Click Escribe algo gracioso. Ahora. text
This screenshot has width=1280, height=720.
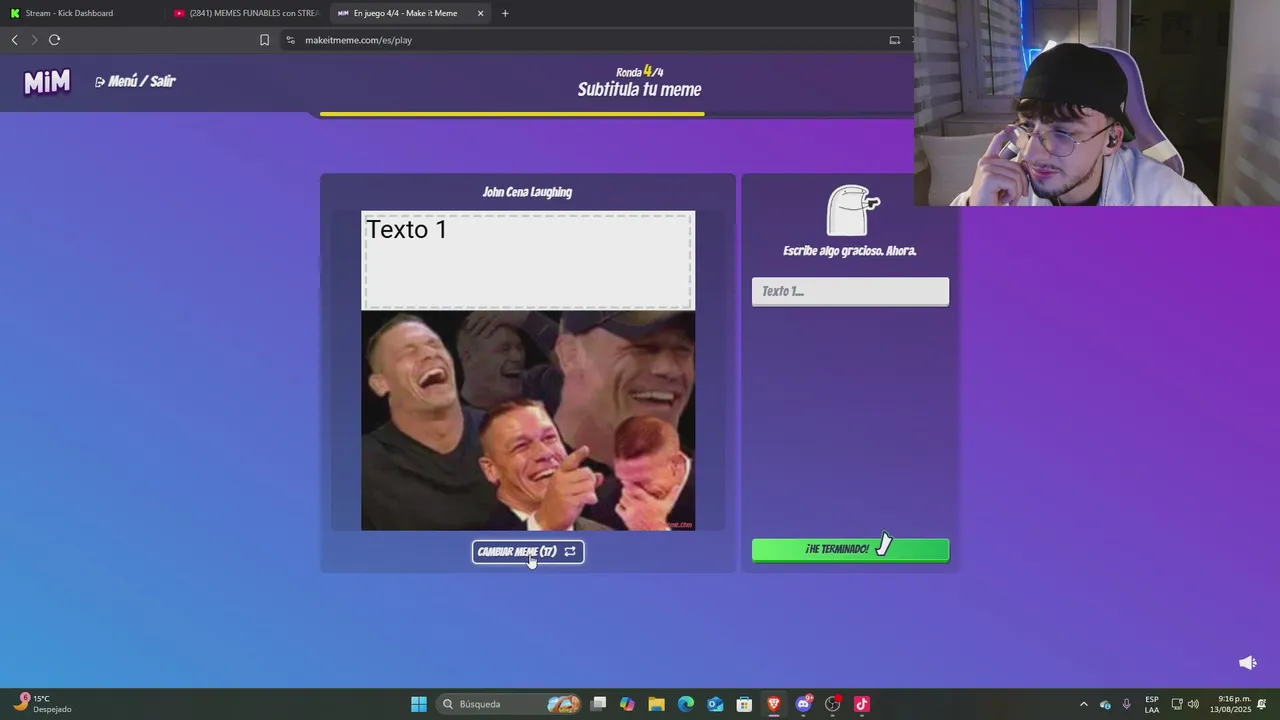[x=850, y=251]
